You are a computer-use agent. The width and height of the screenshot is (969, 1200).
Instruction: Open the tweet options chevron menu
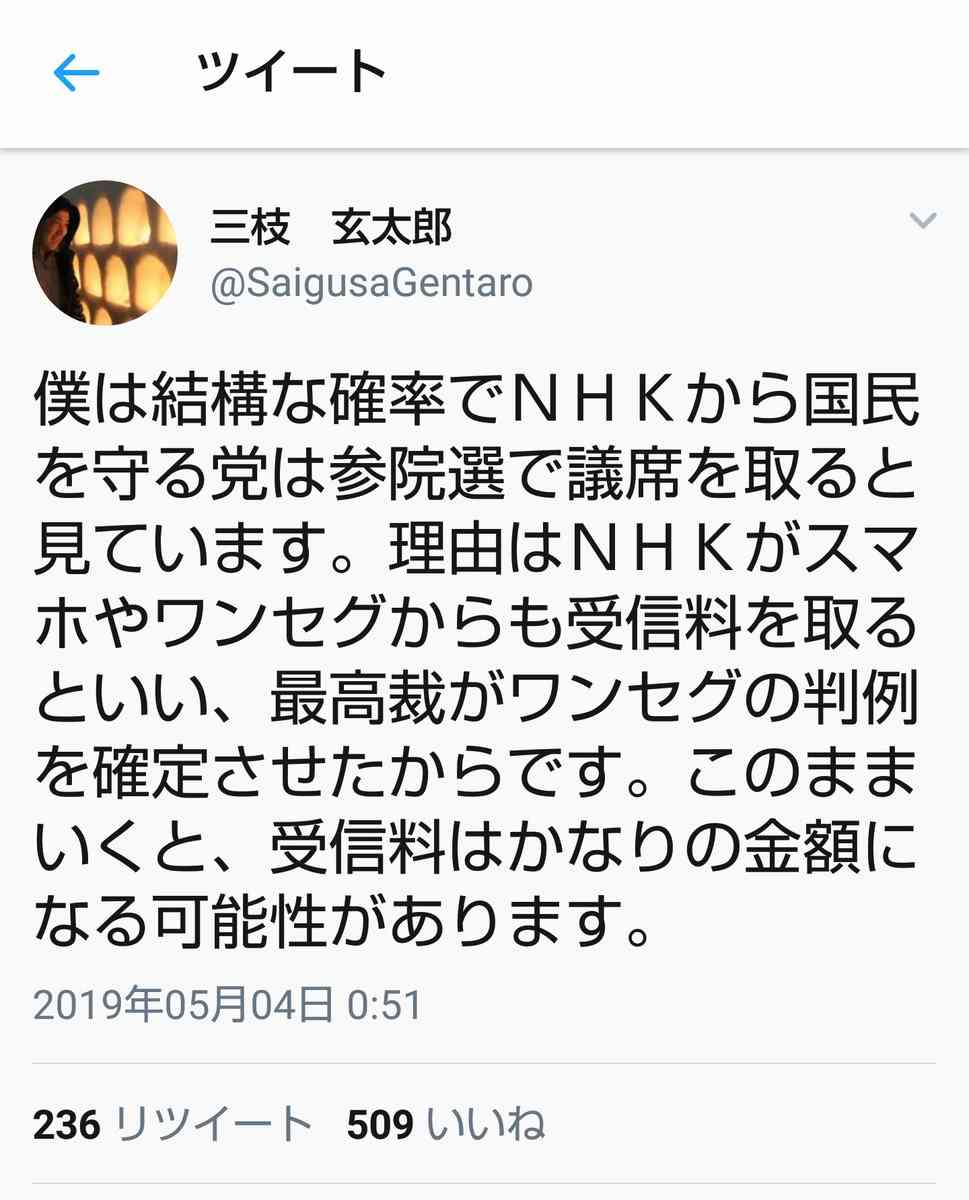(922, 220)
